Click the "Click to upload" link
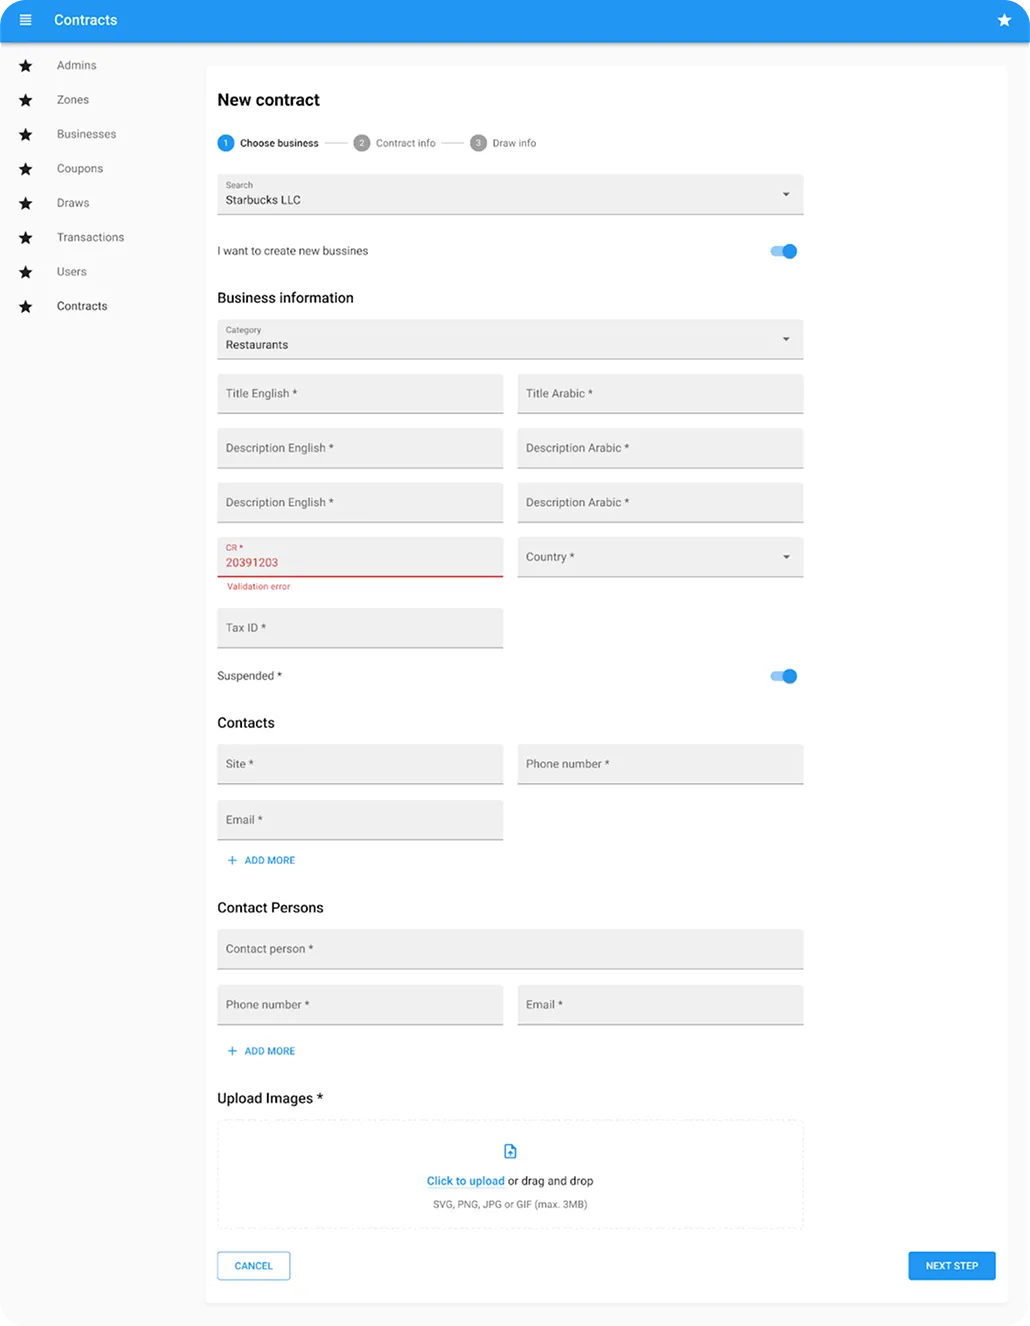Screen dimensions: 1030x1326 tap(465, 1181)
